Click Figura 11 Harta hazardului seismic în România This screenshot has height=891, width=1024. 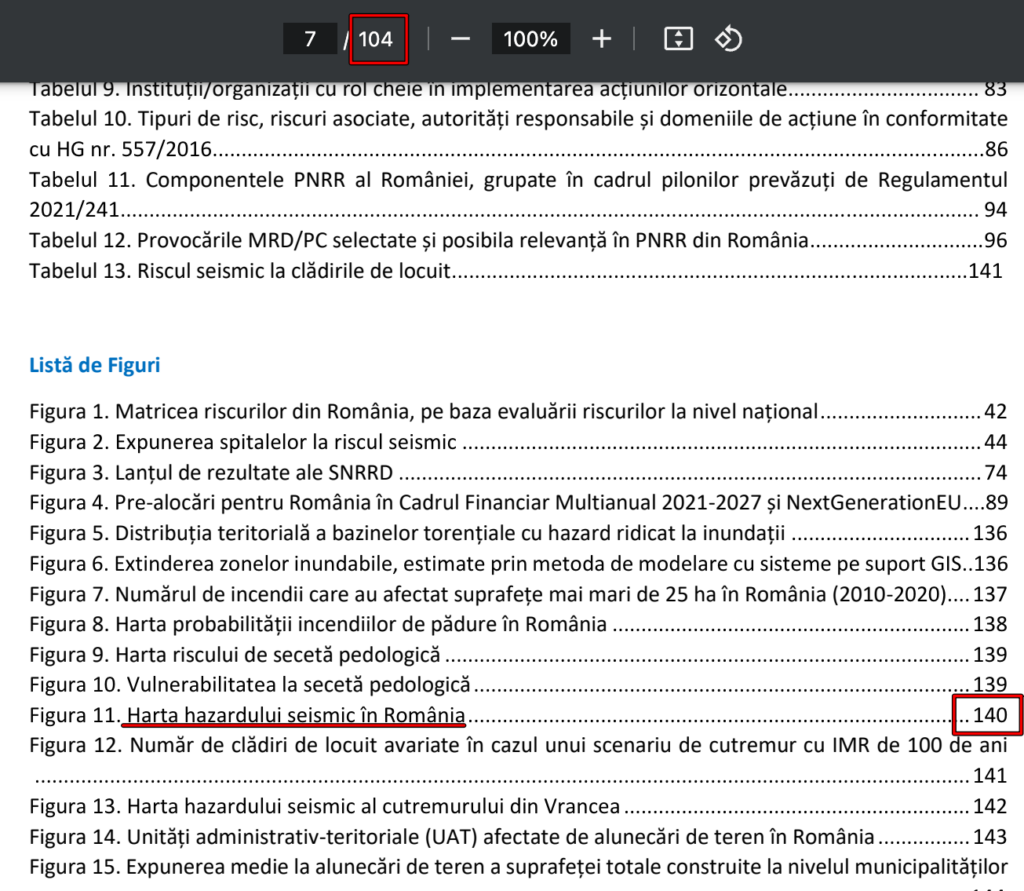click(x=296, y=716)
